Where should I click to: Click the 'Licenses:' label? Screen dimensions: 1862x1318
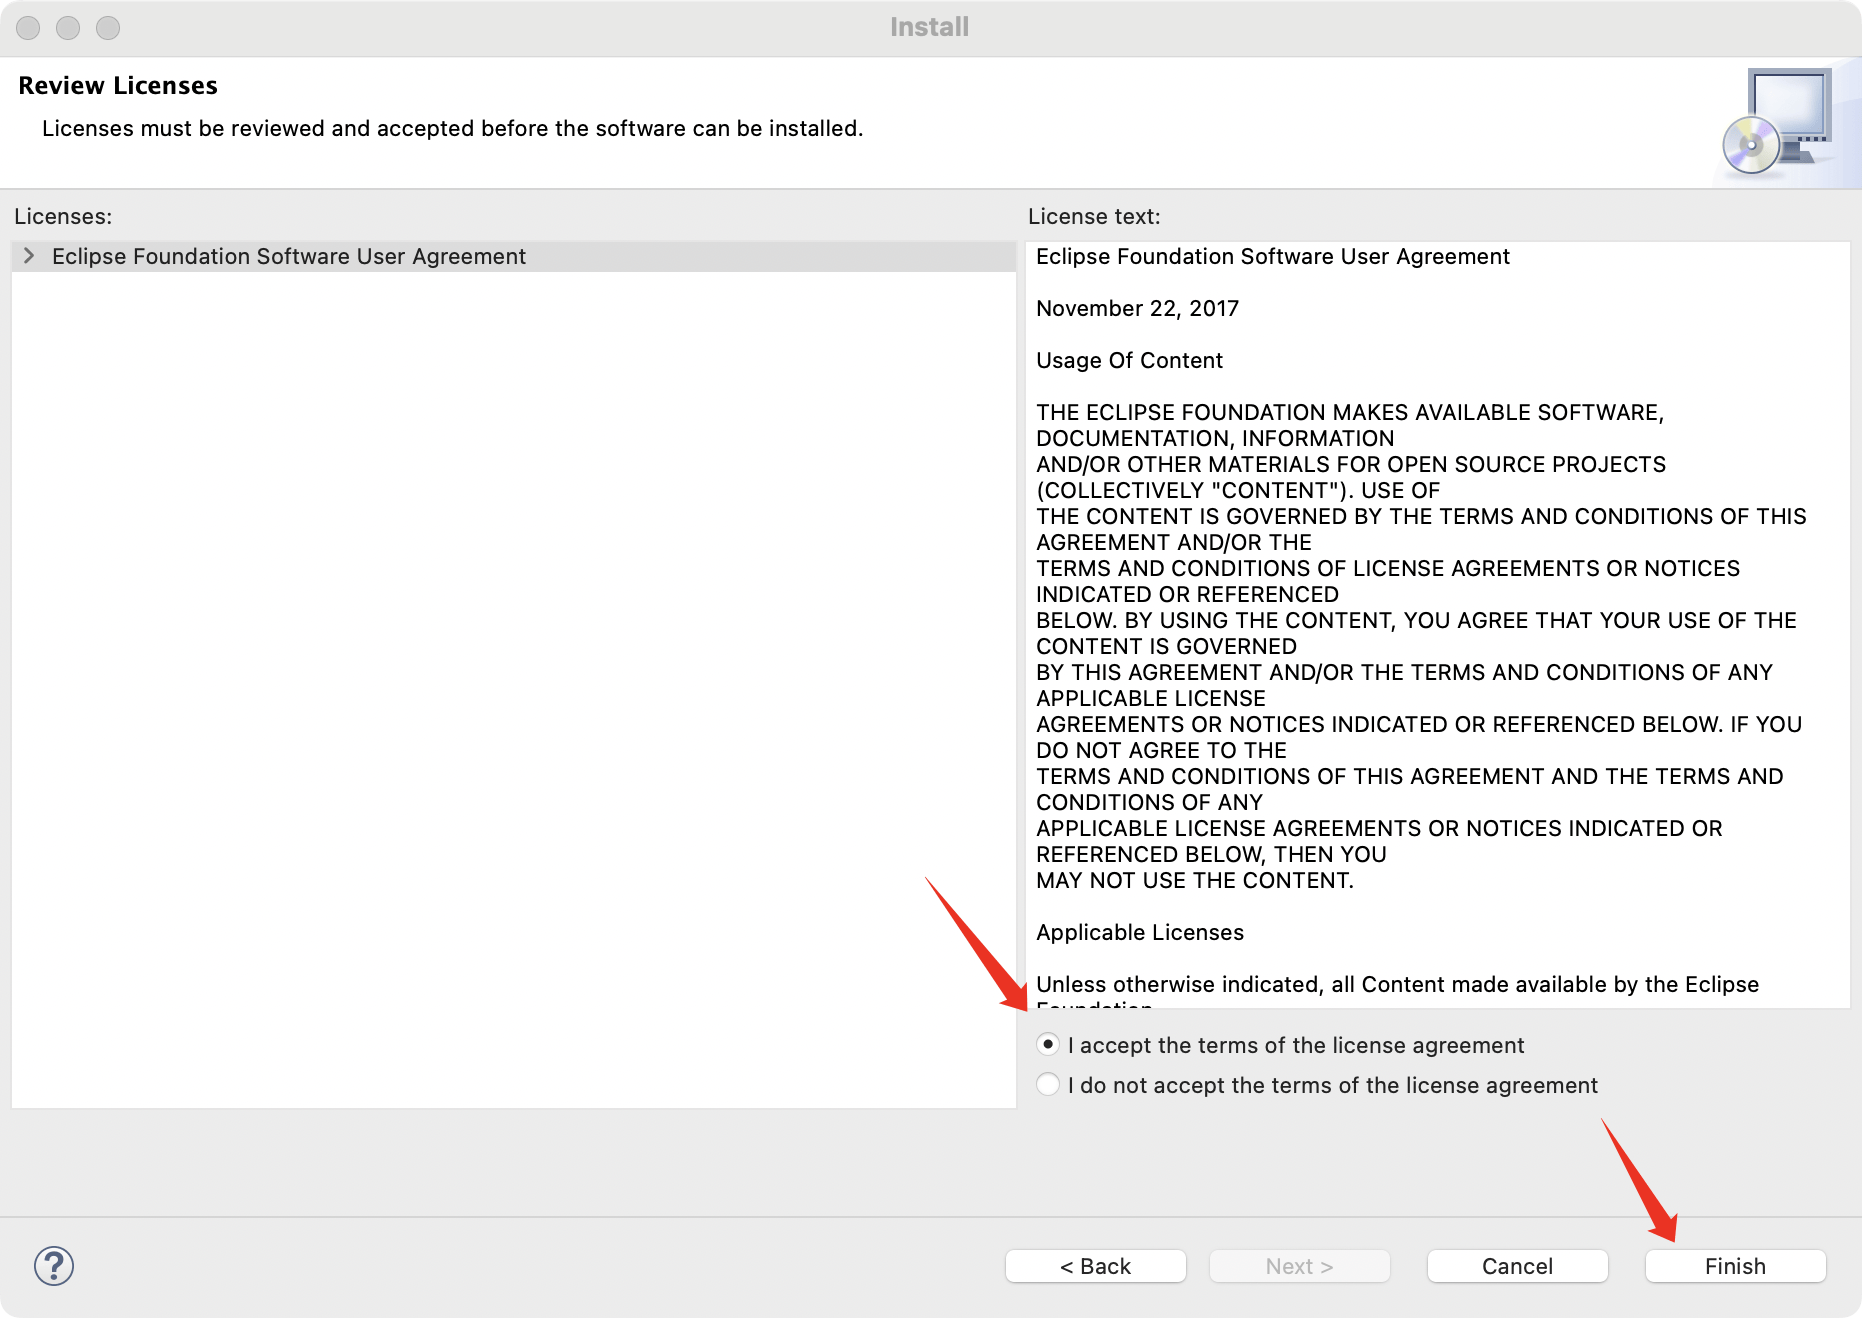coord(63,216)
